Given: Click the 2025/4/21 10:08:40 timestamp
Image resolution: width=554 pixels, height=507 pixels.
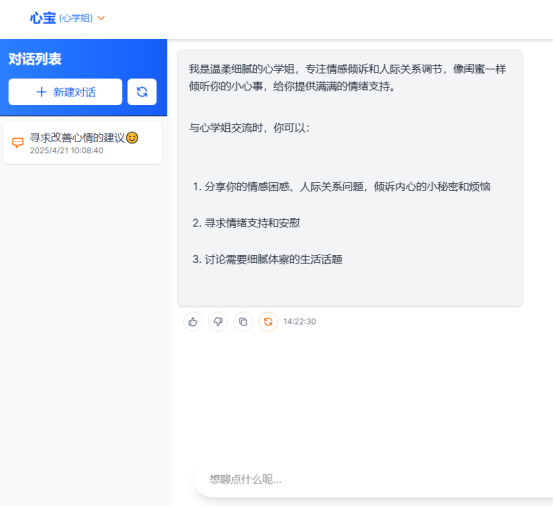Looking at the screenshot, I should [x=66, y=151].
